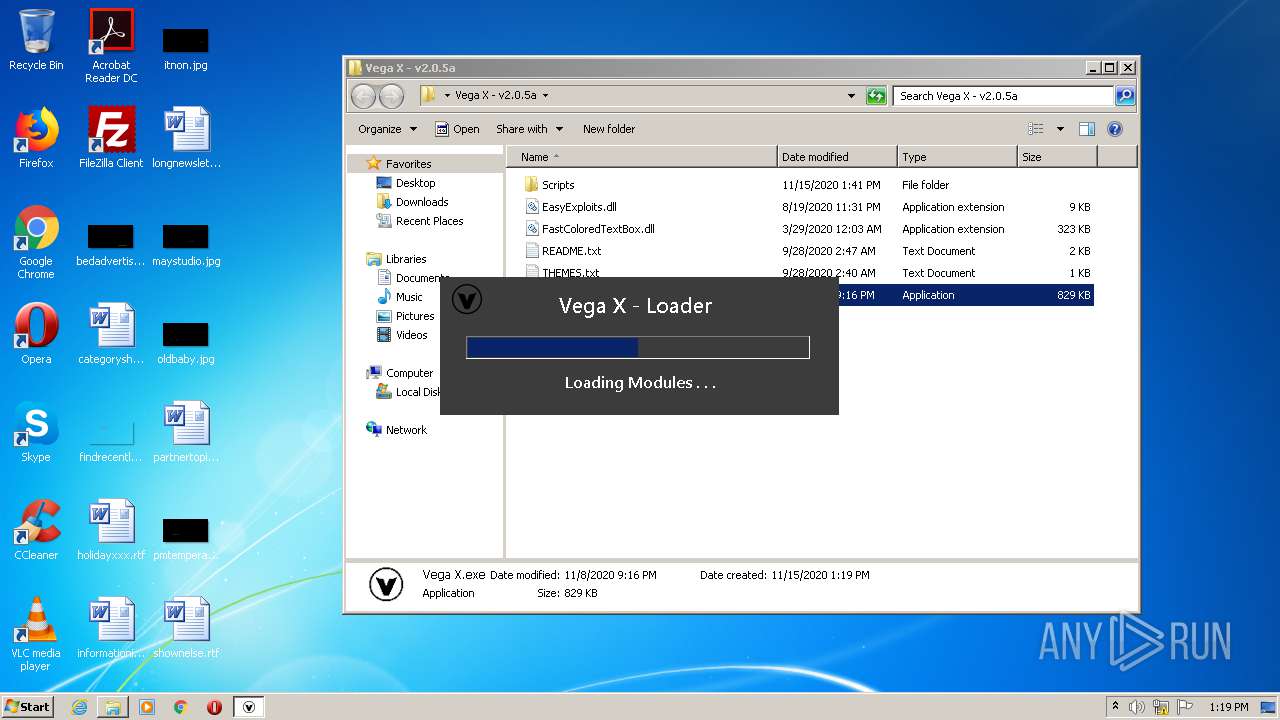1280x720 pixels.
Task: Open the Recycle Bin desktop icon
Action: [36, 41]
